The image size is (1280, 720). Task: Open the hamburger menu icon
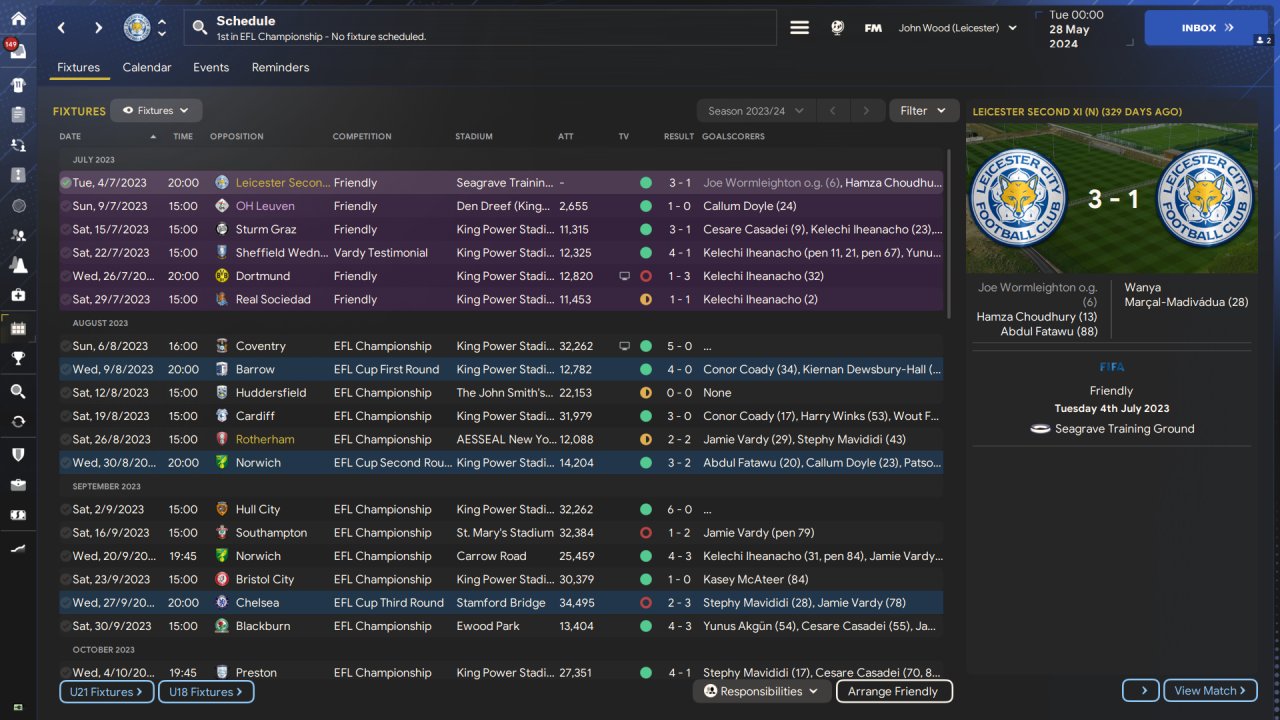click(800, 28)
